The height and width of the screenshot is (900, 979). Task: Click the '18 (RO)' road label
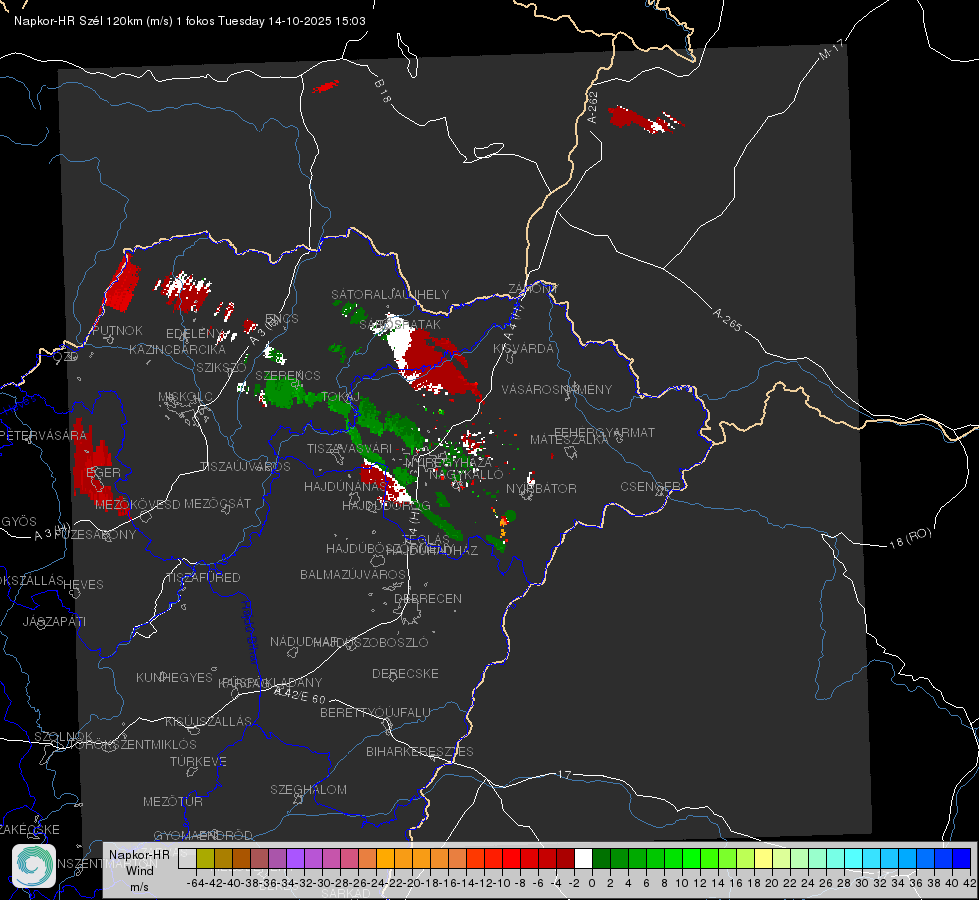(x=910, y=538)
